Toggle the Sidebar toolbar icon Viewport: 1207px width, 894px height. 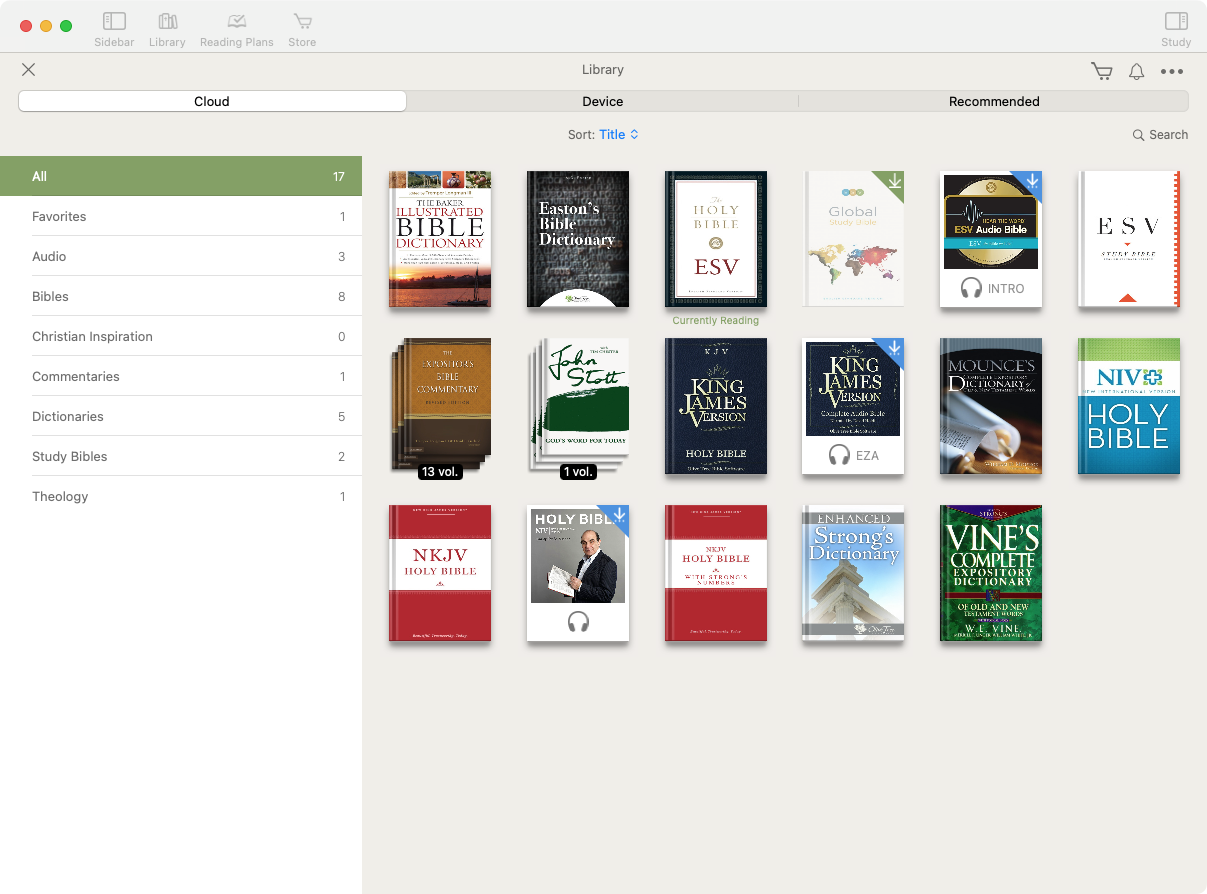114,21
